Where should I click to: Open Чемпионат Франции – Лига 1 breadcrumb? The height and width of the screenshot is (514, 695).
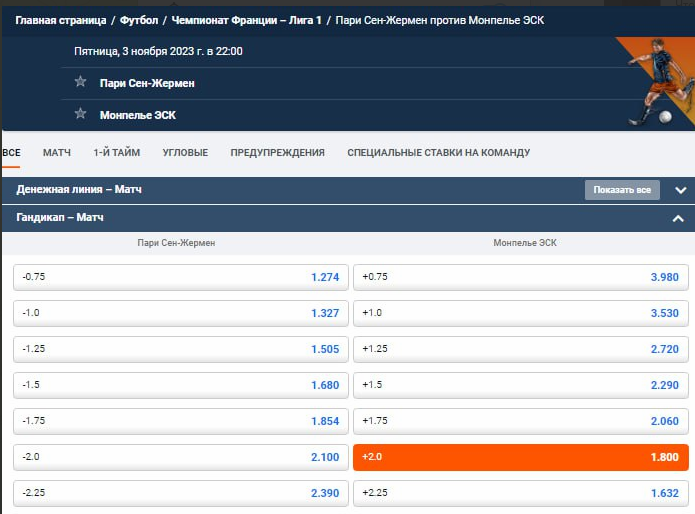click(246, 20)
